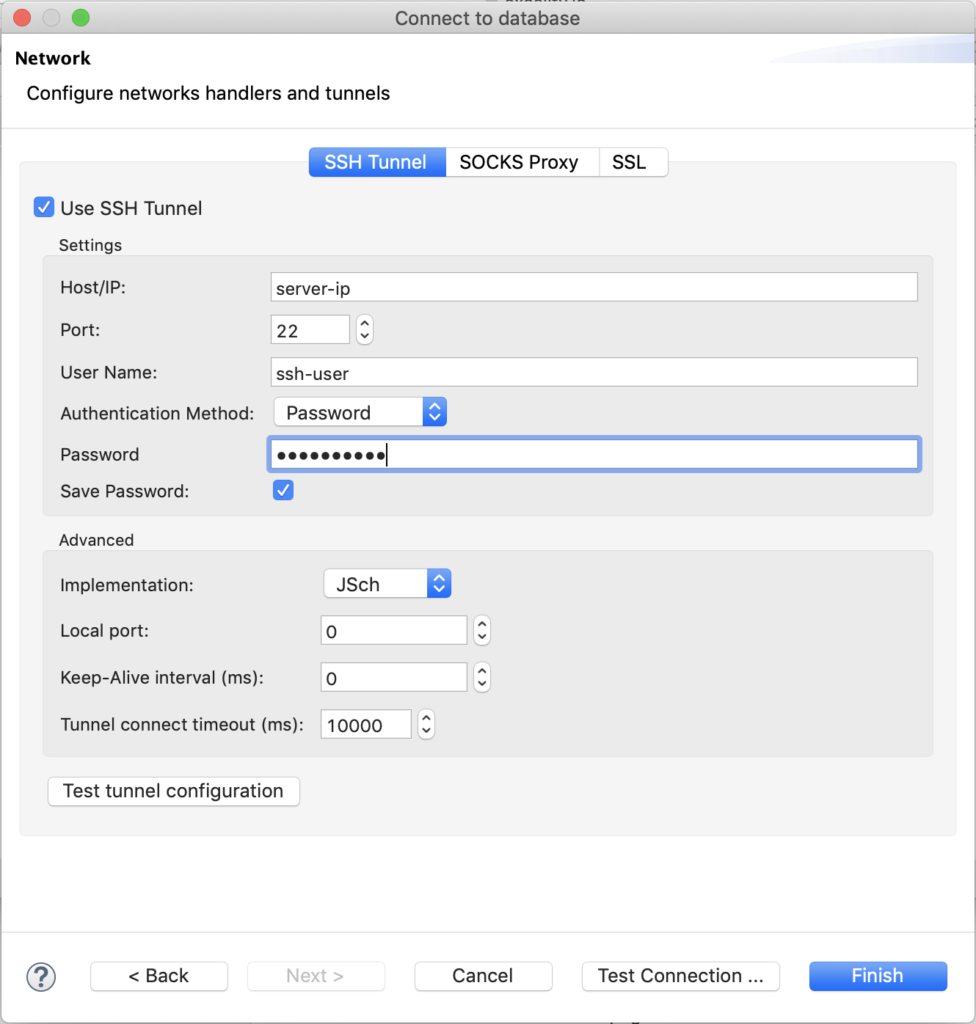The width and height of the screenshot is (976, 1024).
Task: Increase the Tunnel connect timeout value
Action: tap(426, 719)
